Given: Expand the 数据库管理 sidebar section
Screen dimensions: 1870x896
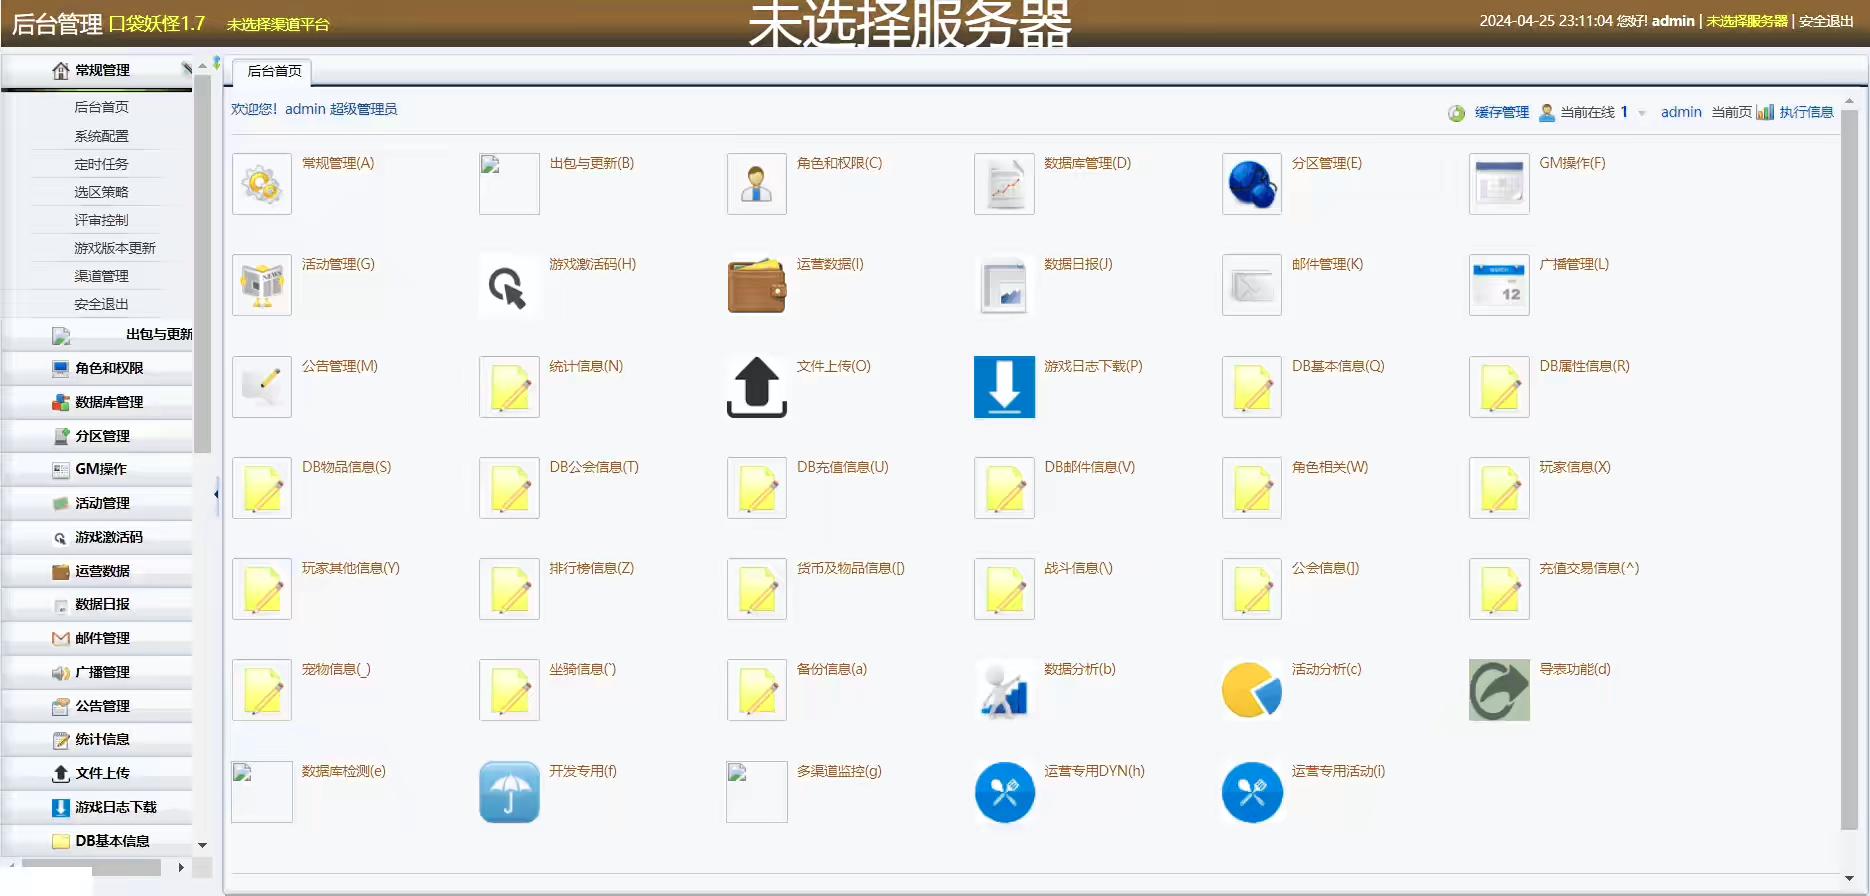Looking at the screenshot, I should (x=96, y=402).
